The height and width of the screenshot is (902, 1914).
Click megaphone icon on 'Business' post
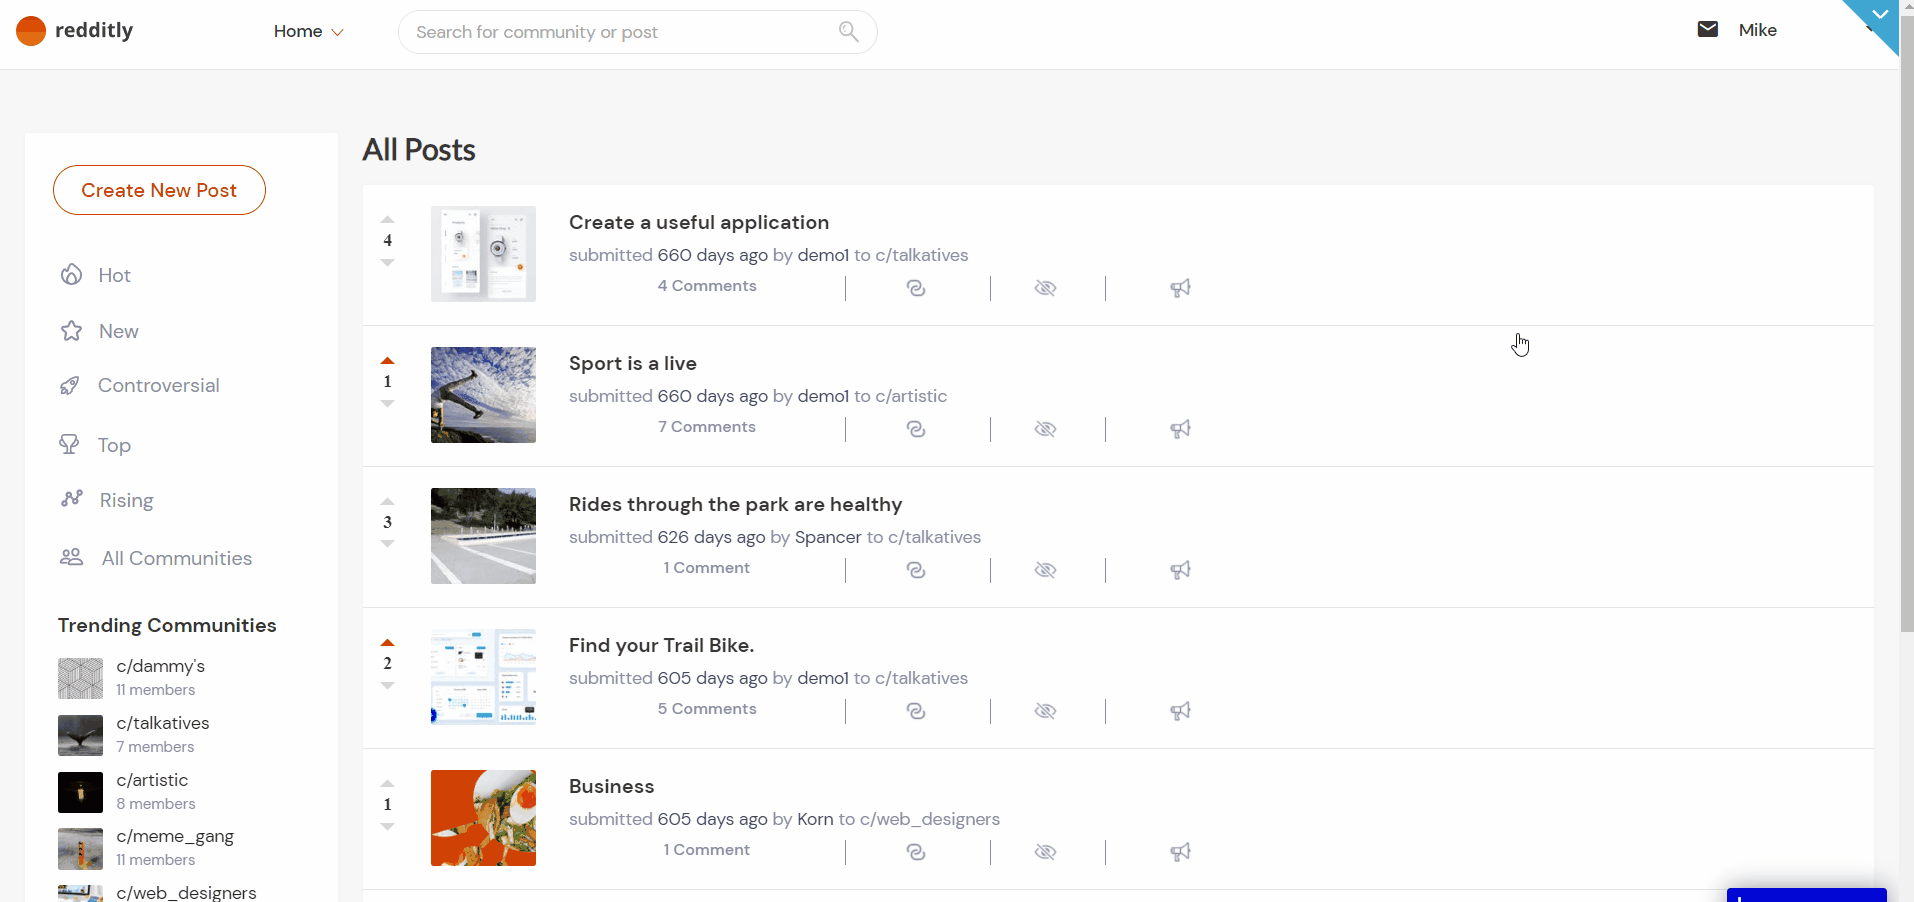[1180, 852]
